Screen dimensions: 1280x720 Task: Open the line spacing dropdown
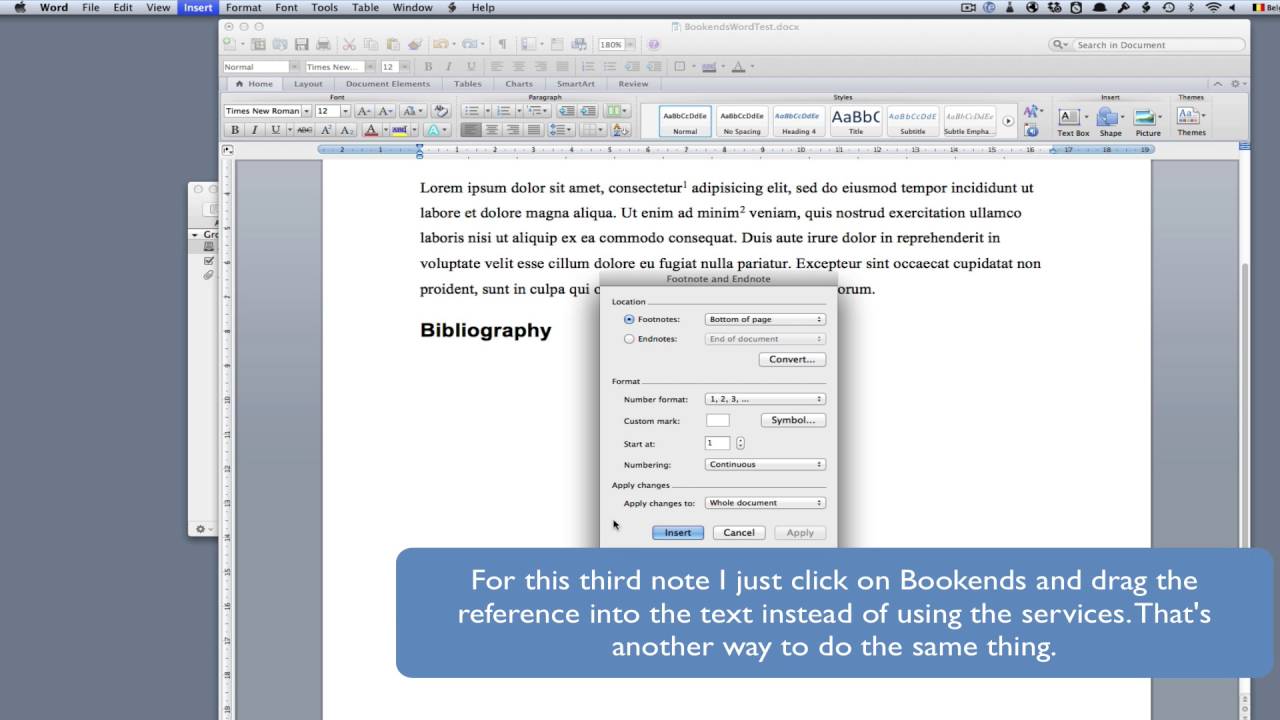[x=561, y=130]
